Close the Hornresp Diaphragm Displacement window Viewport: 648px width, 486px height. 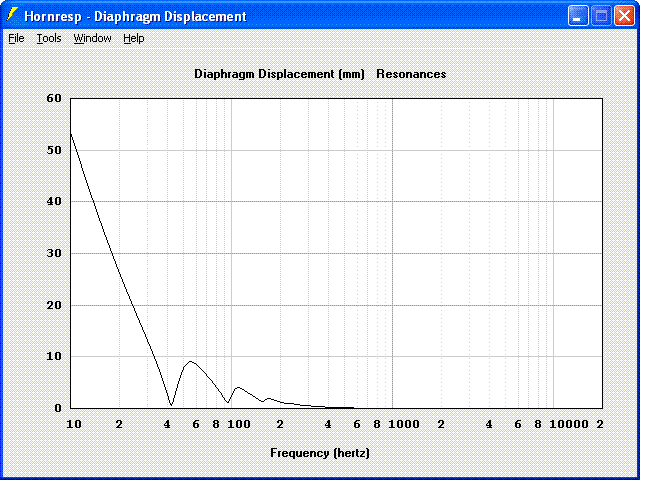click(x=624, y=16)
